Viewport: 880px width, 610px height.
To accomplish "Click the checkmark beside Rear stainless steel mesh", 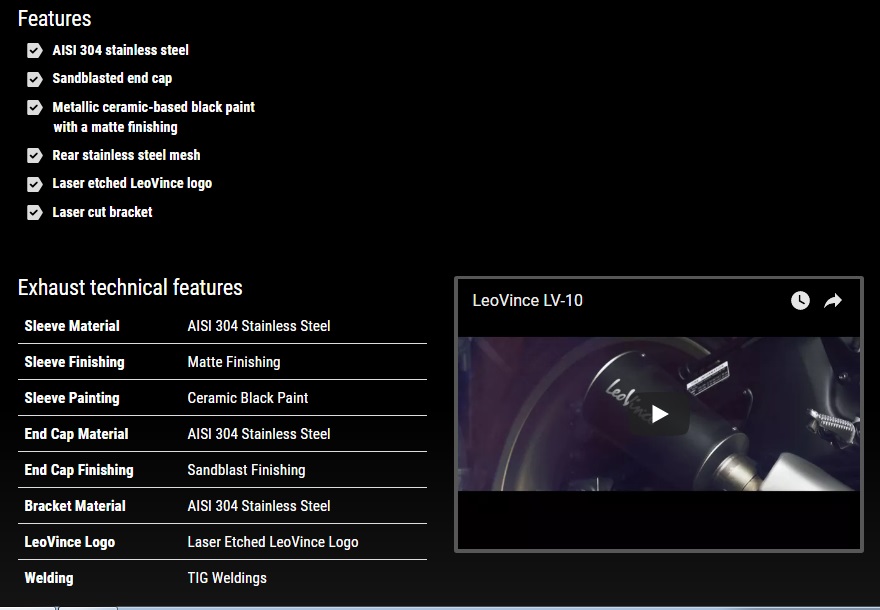I will click(34, 155).
